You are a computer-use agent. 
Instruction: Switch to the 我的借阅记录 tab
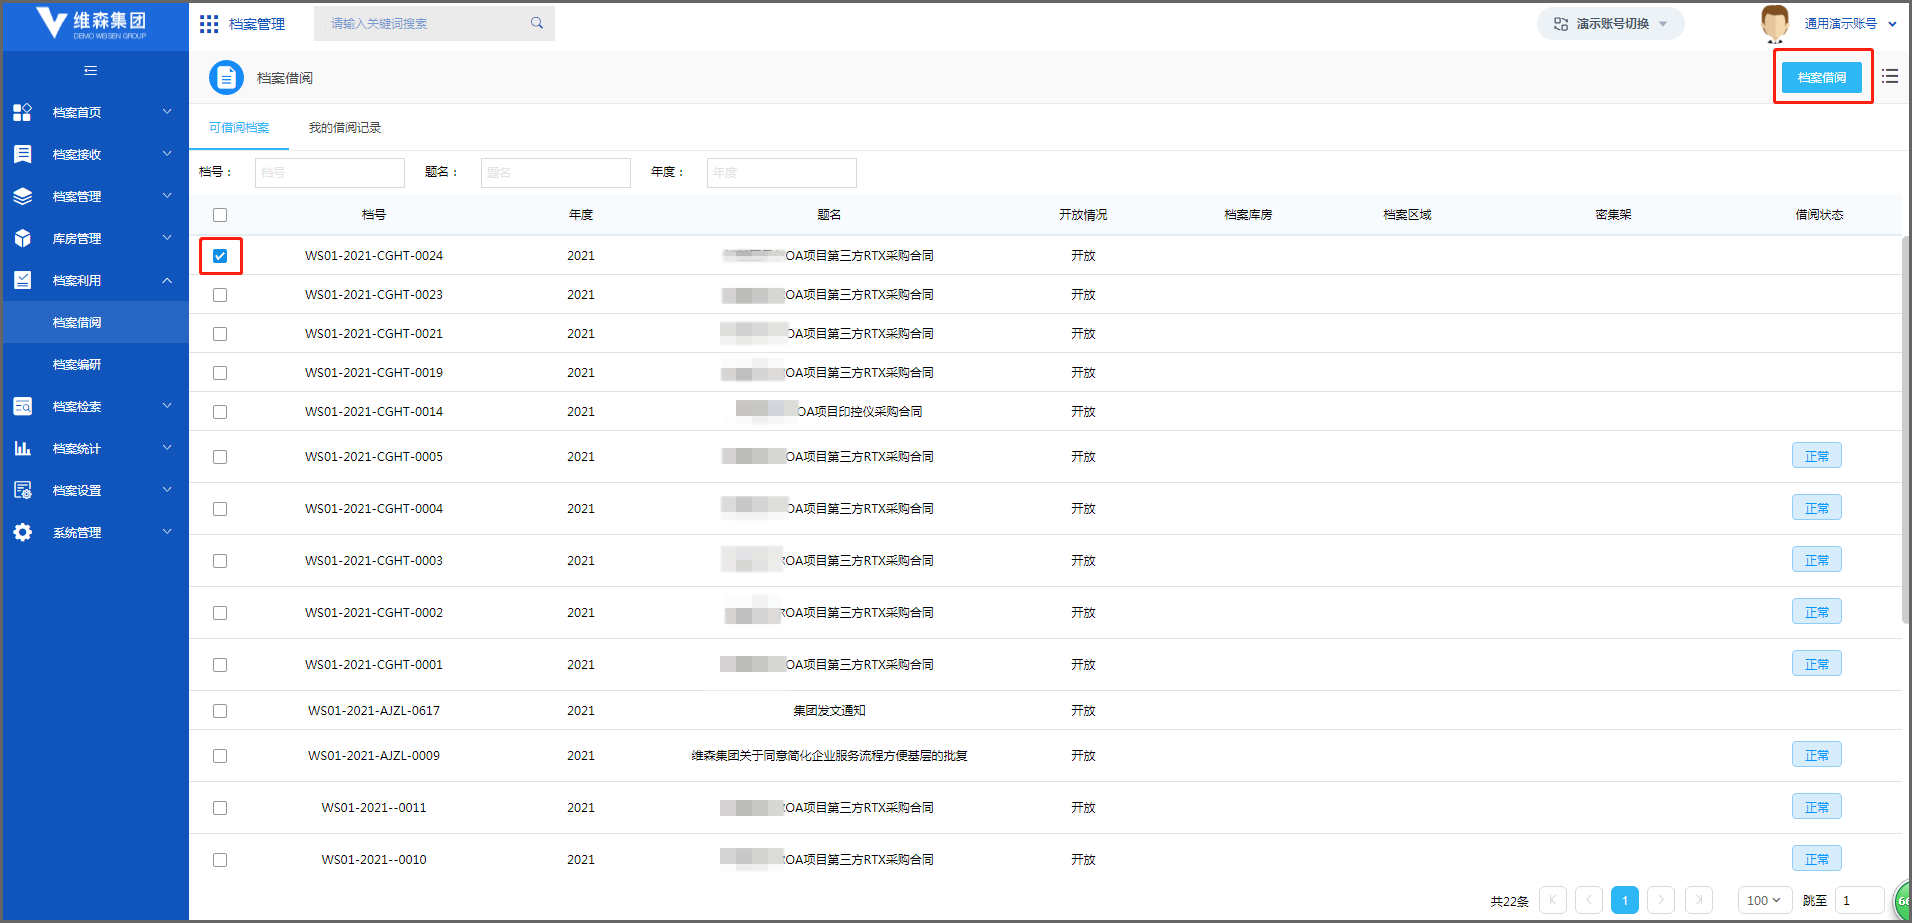coord(345,128)
